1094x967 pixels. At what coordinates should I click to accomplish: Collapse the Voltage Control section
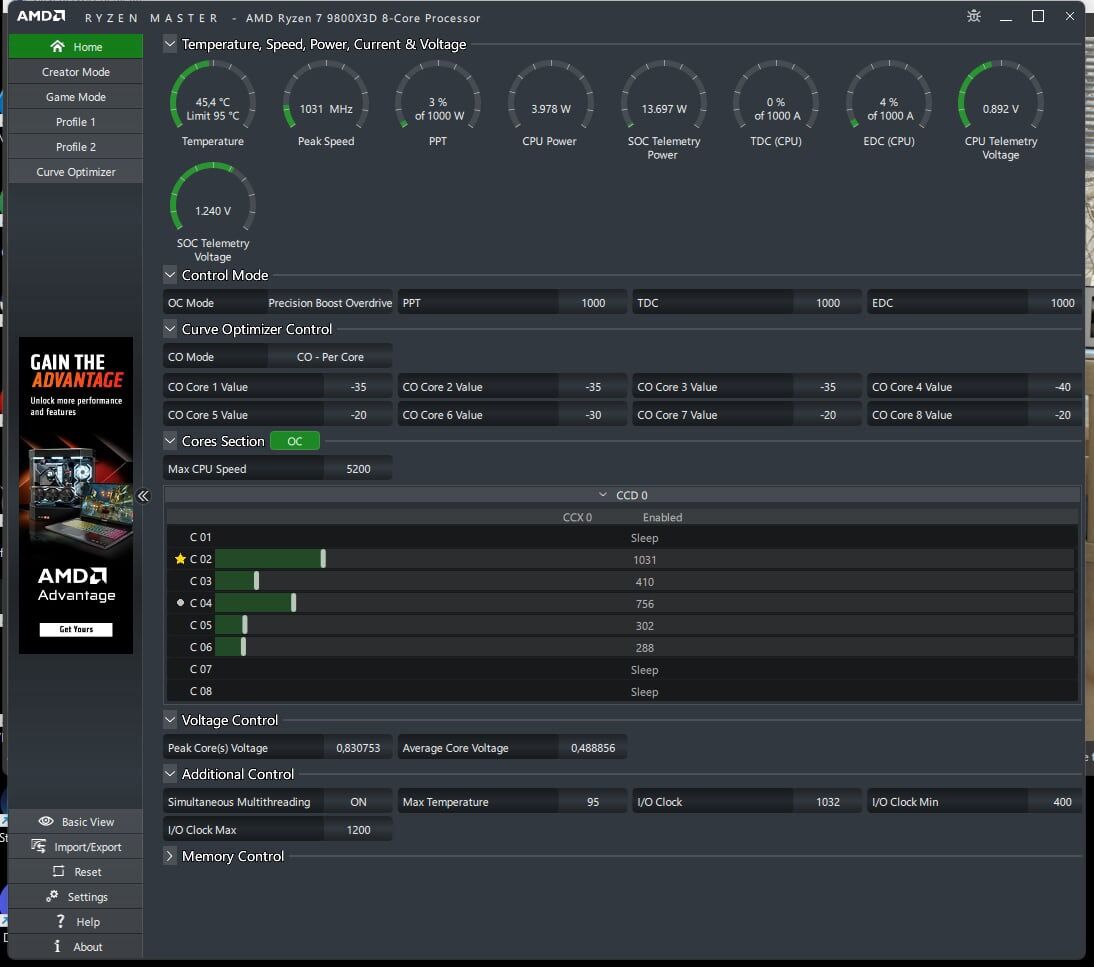[170, 719]
